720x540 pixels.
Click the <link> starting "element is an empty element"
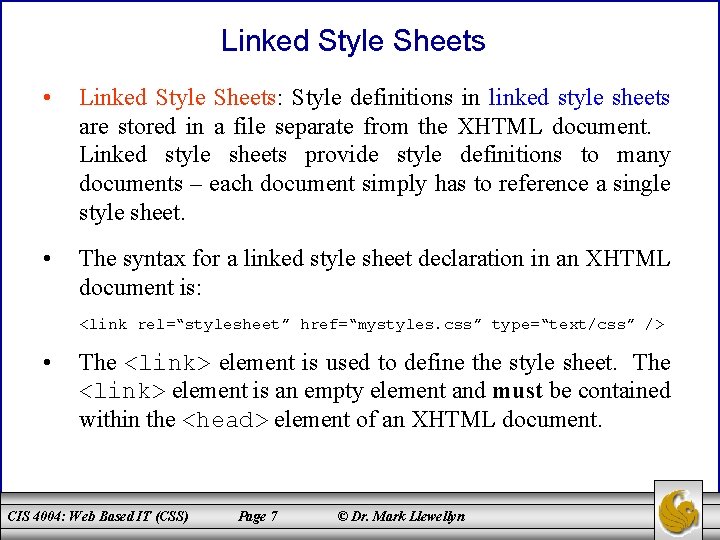pyautogui.click(x=122, y=391)
